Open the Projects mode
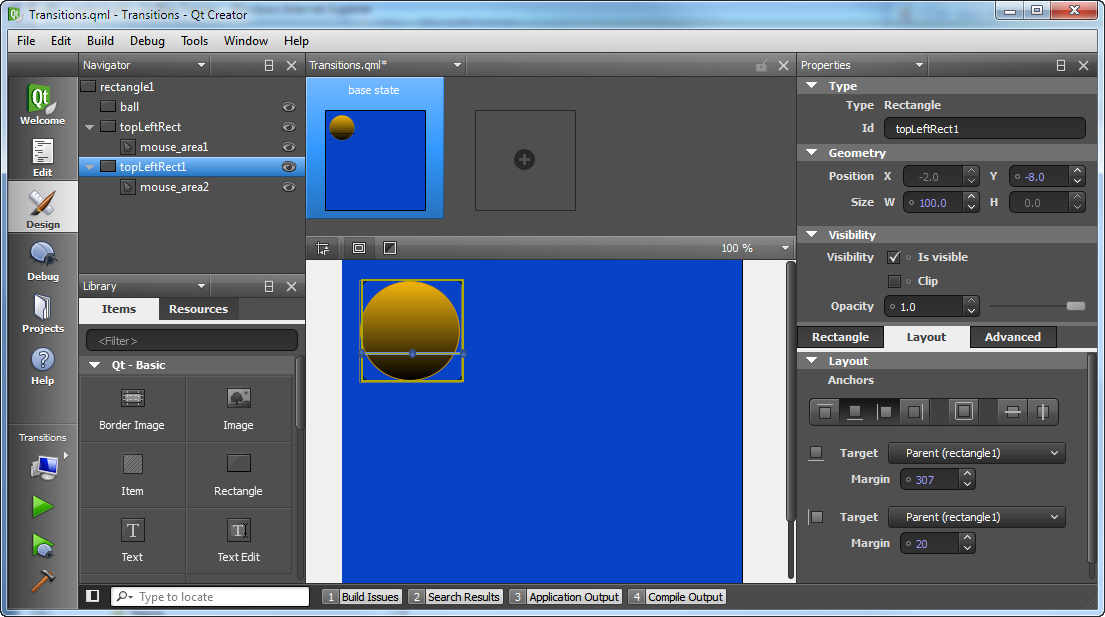Screen dimensions: 1105x617 [42, 313]
